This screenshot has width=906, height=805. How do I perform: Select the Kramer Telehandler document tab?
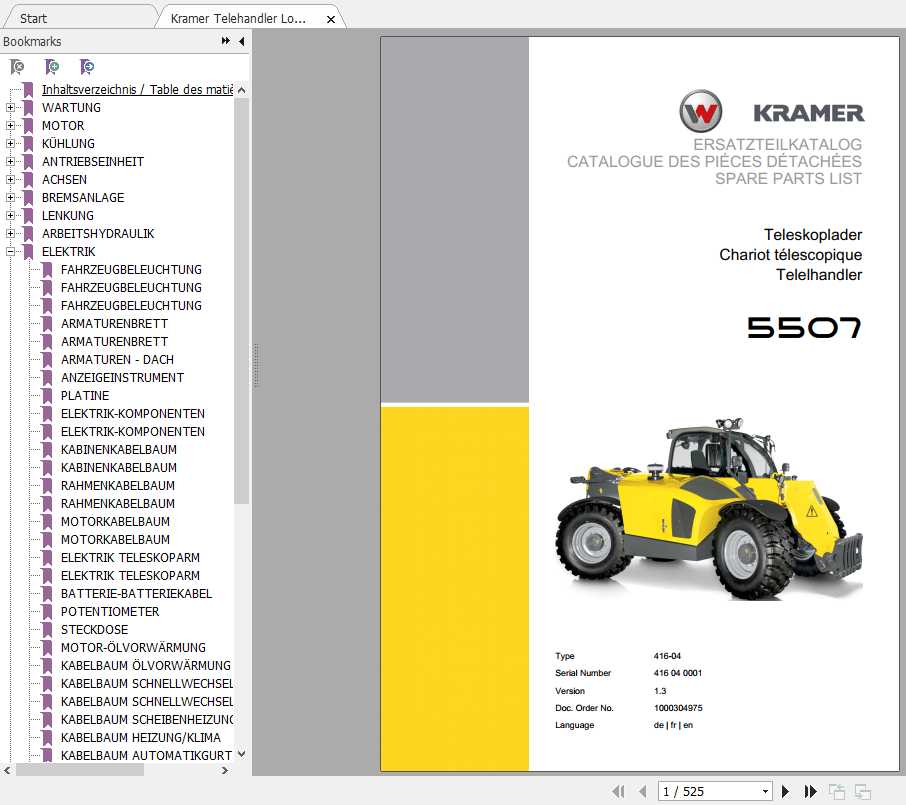[238, 18]
